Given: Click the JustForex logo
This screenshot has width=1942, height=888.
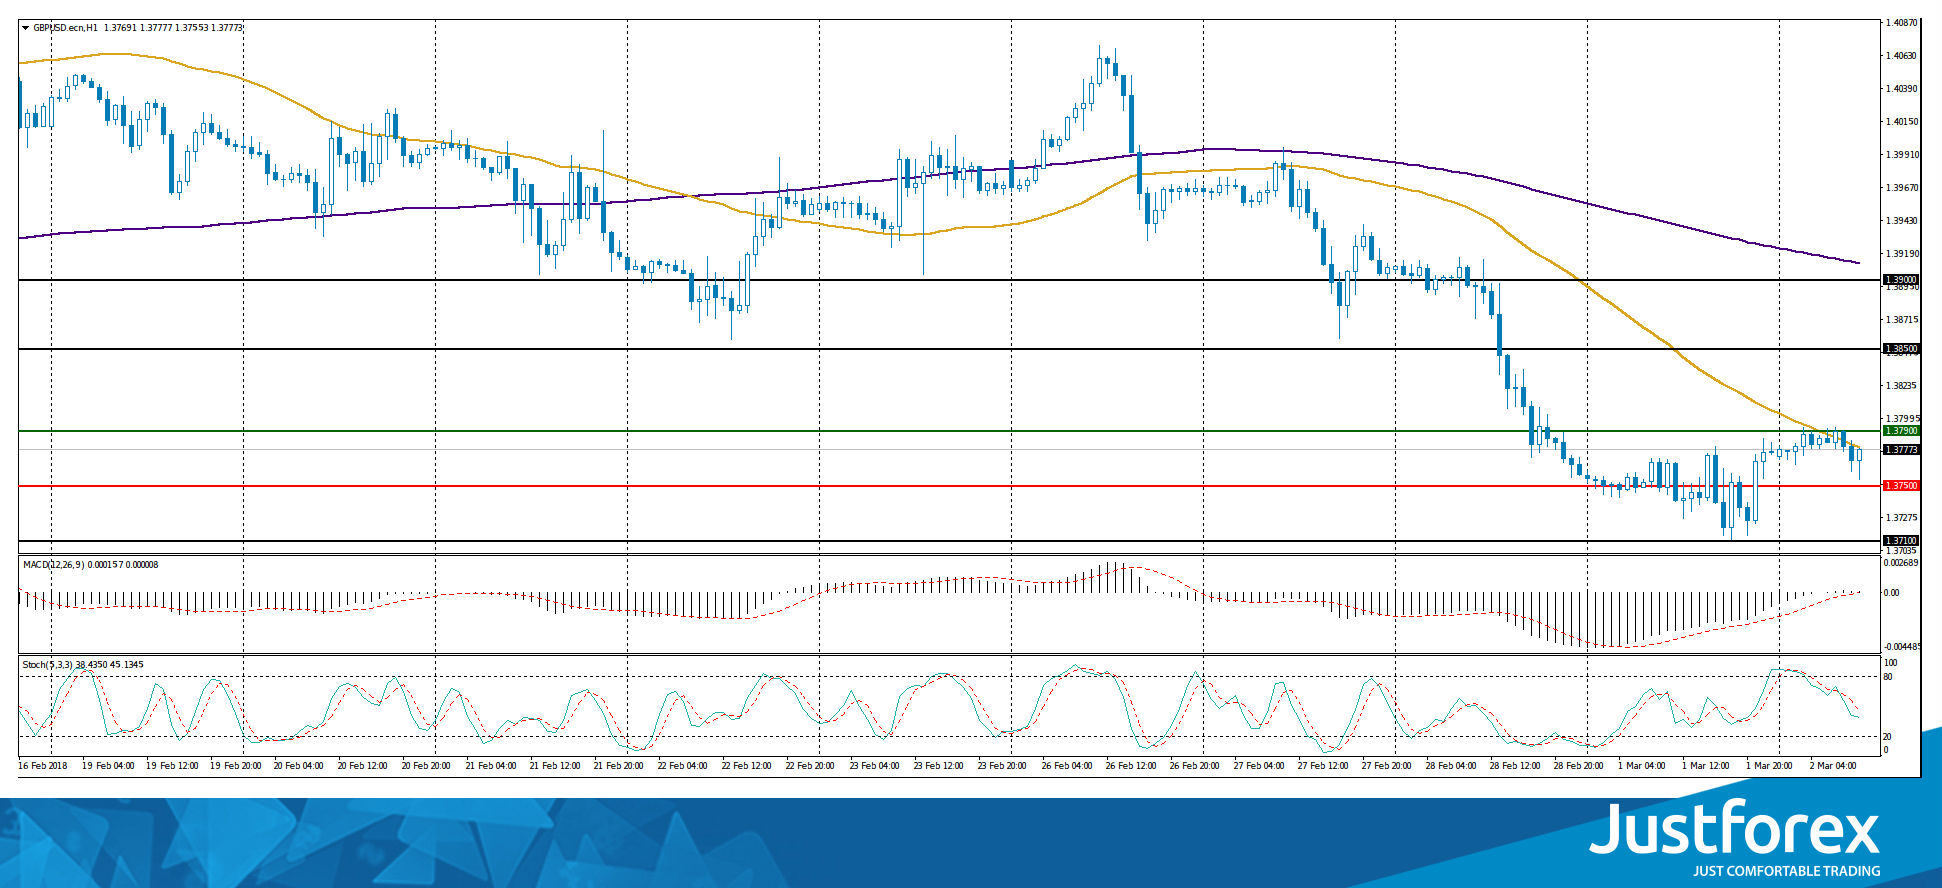Looking at the screenshot, I should 1735,838.
